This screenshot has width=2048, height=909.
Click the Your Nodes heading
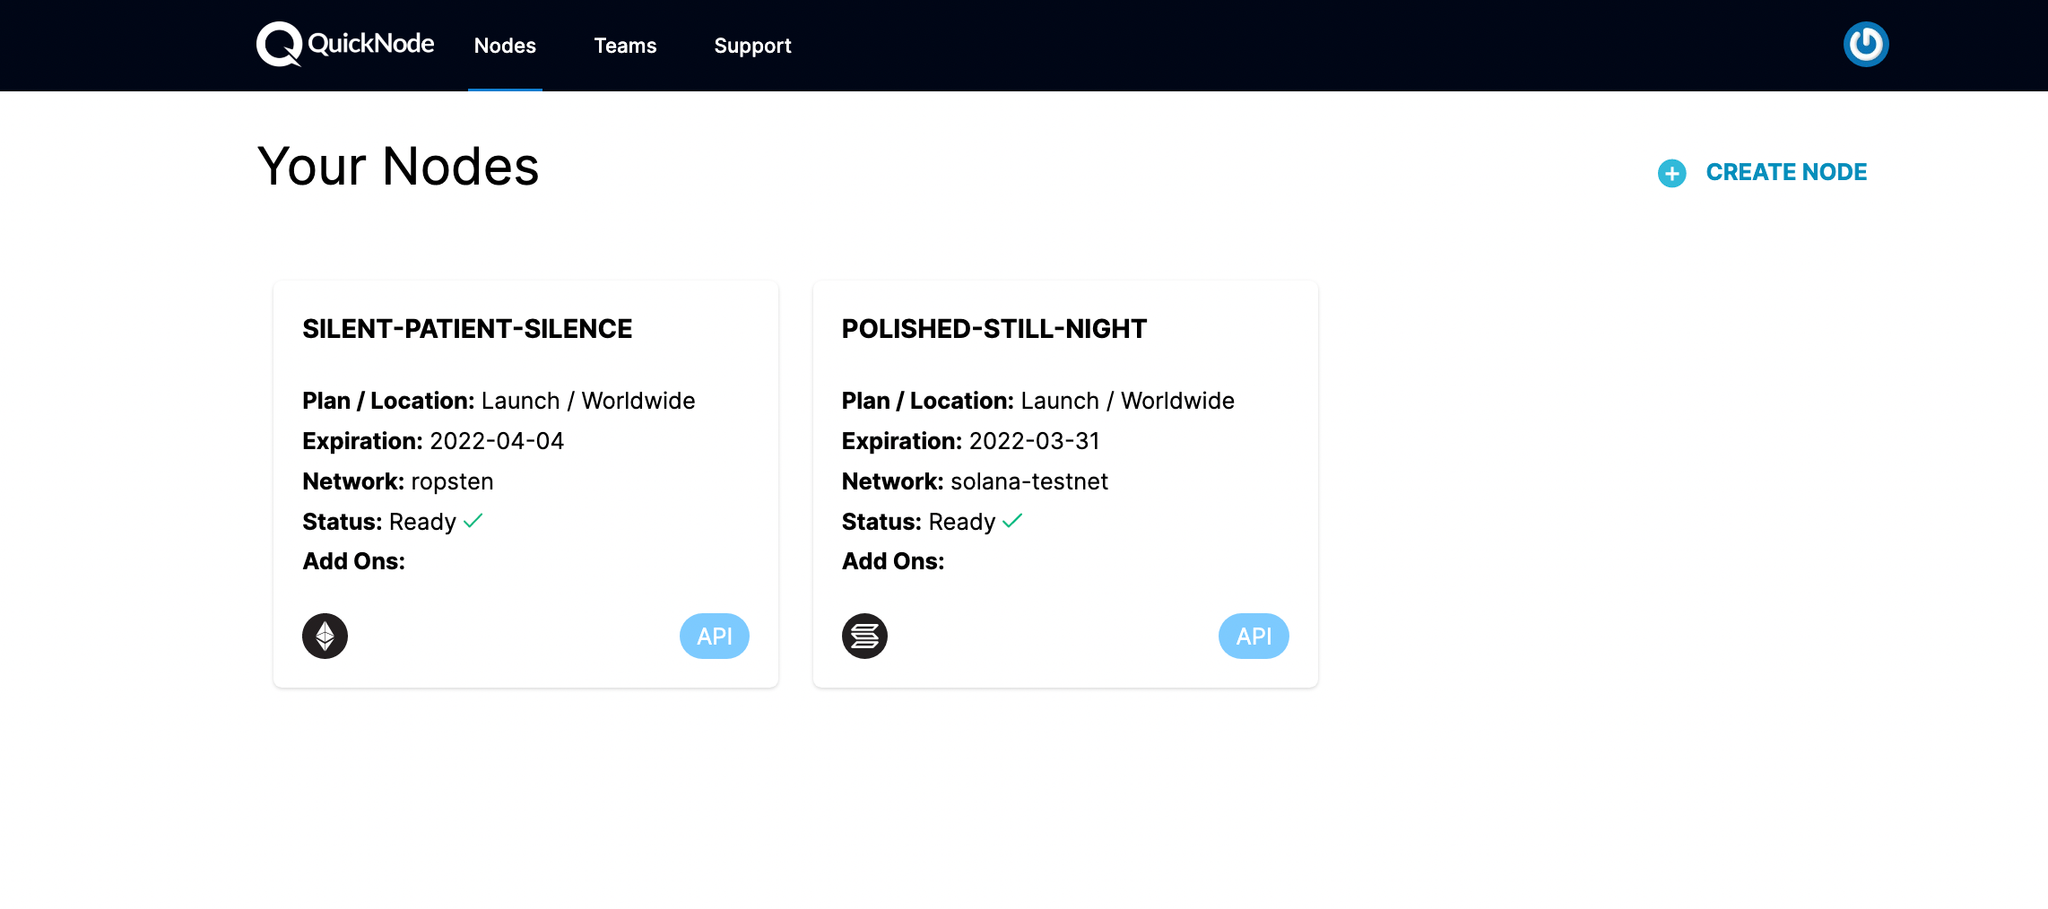(398, 166)
